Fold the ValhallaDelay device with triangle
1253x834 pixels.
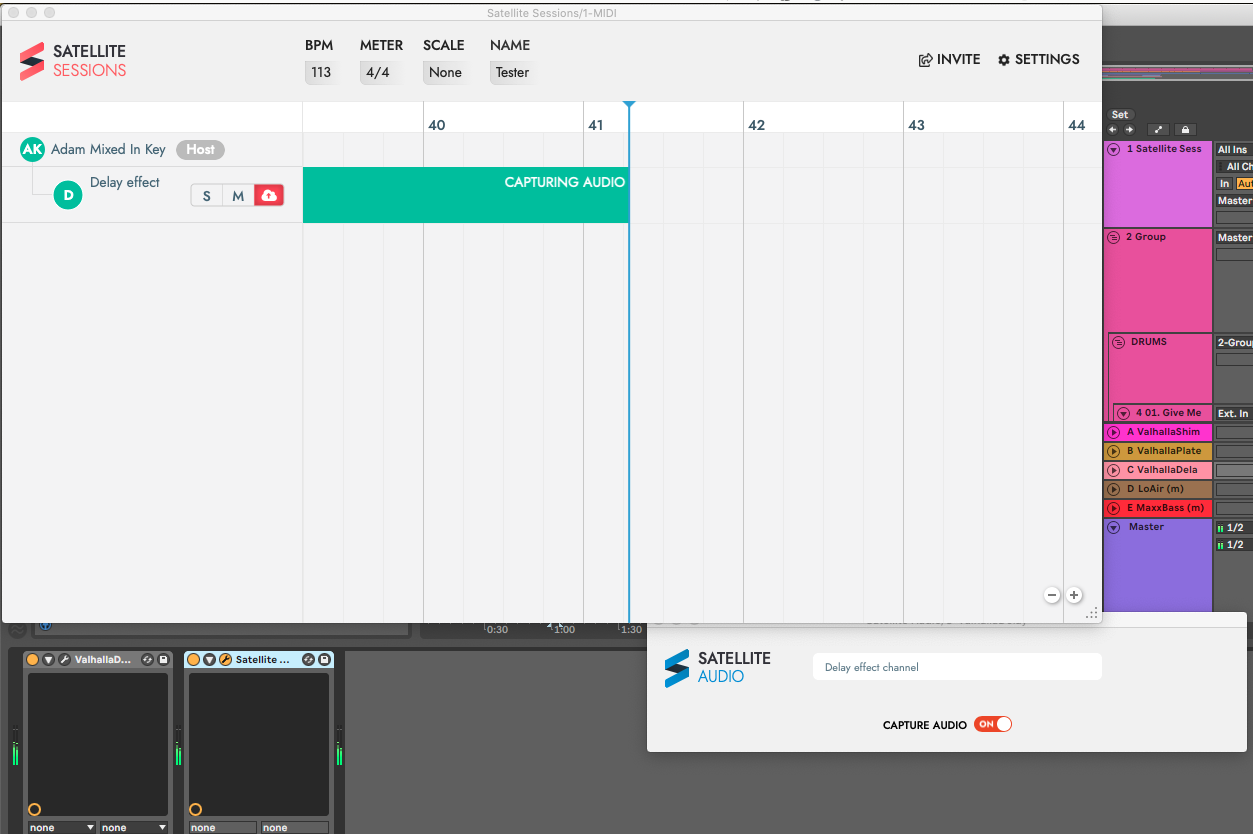[48, 660]
